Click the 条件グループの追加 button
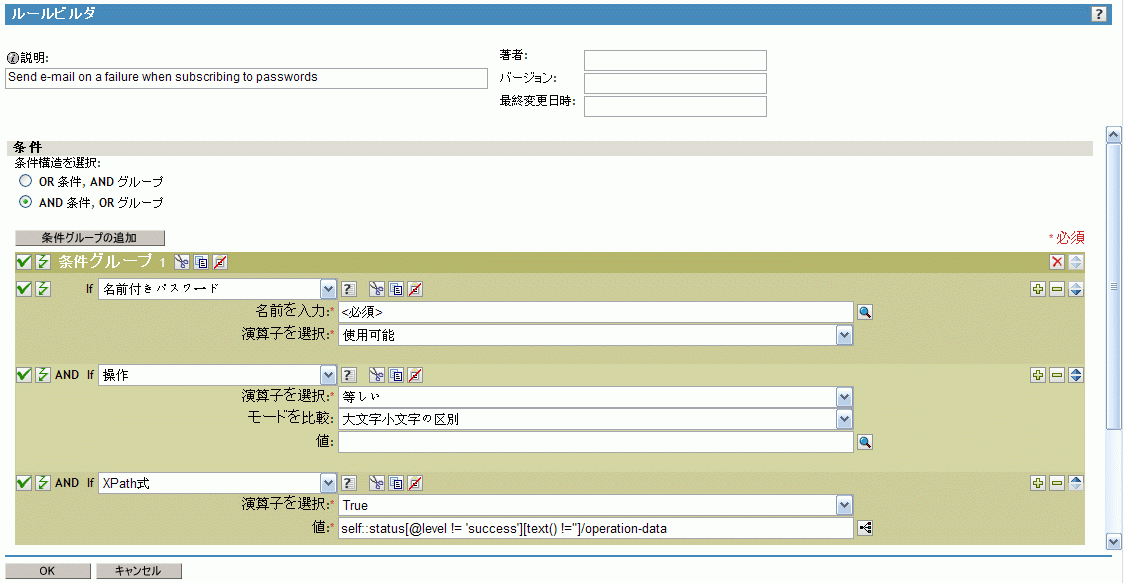Viewport: 1124px width, 583px height. coord(90,237)
